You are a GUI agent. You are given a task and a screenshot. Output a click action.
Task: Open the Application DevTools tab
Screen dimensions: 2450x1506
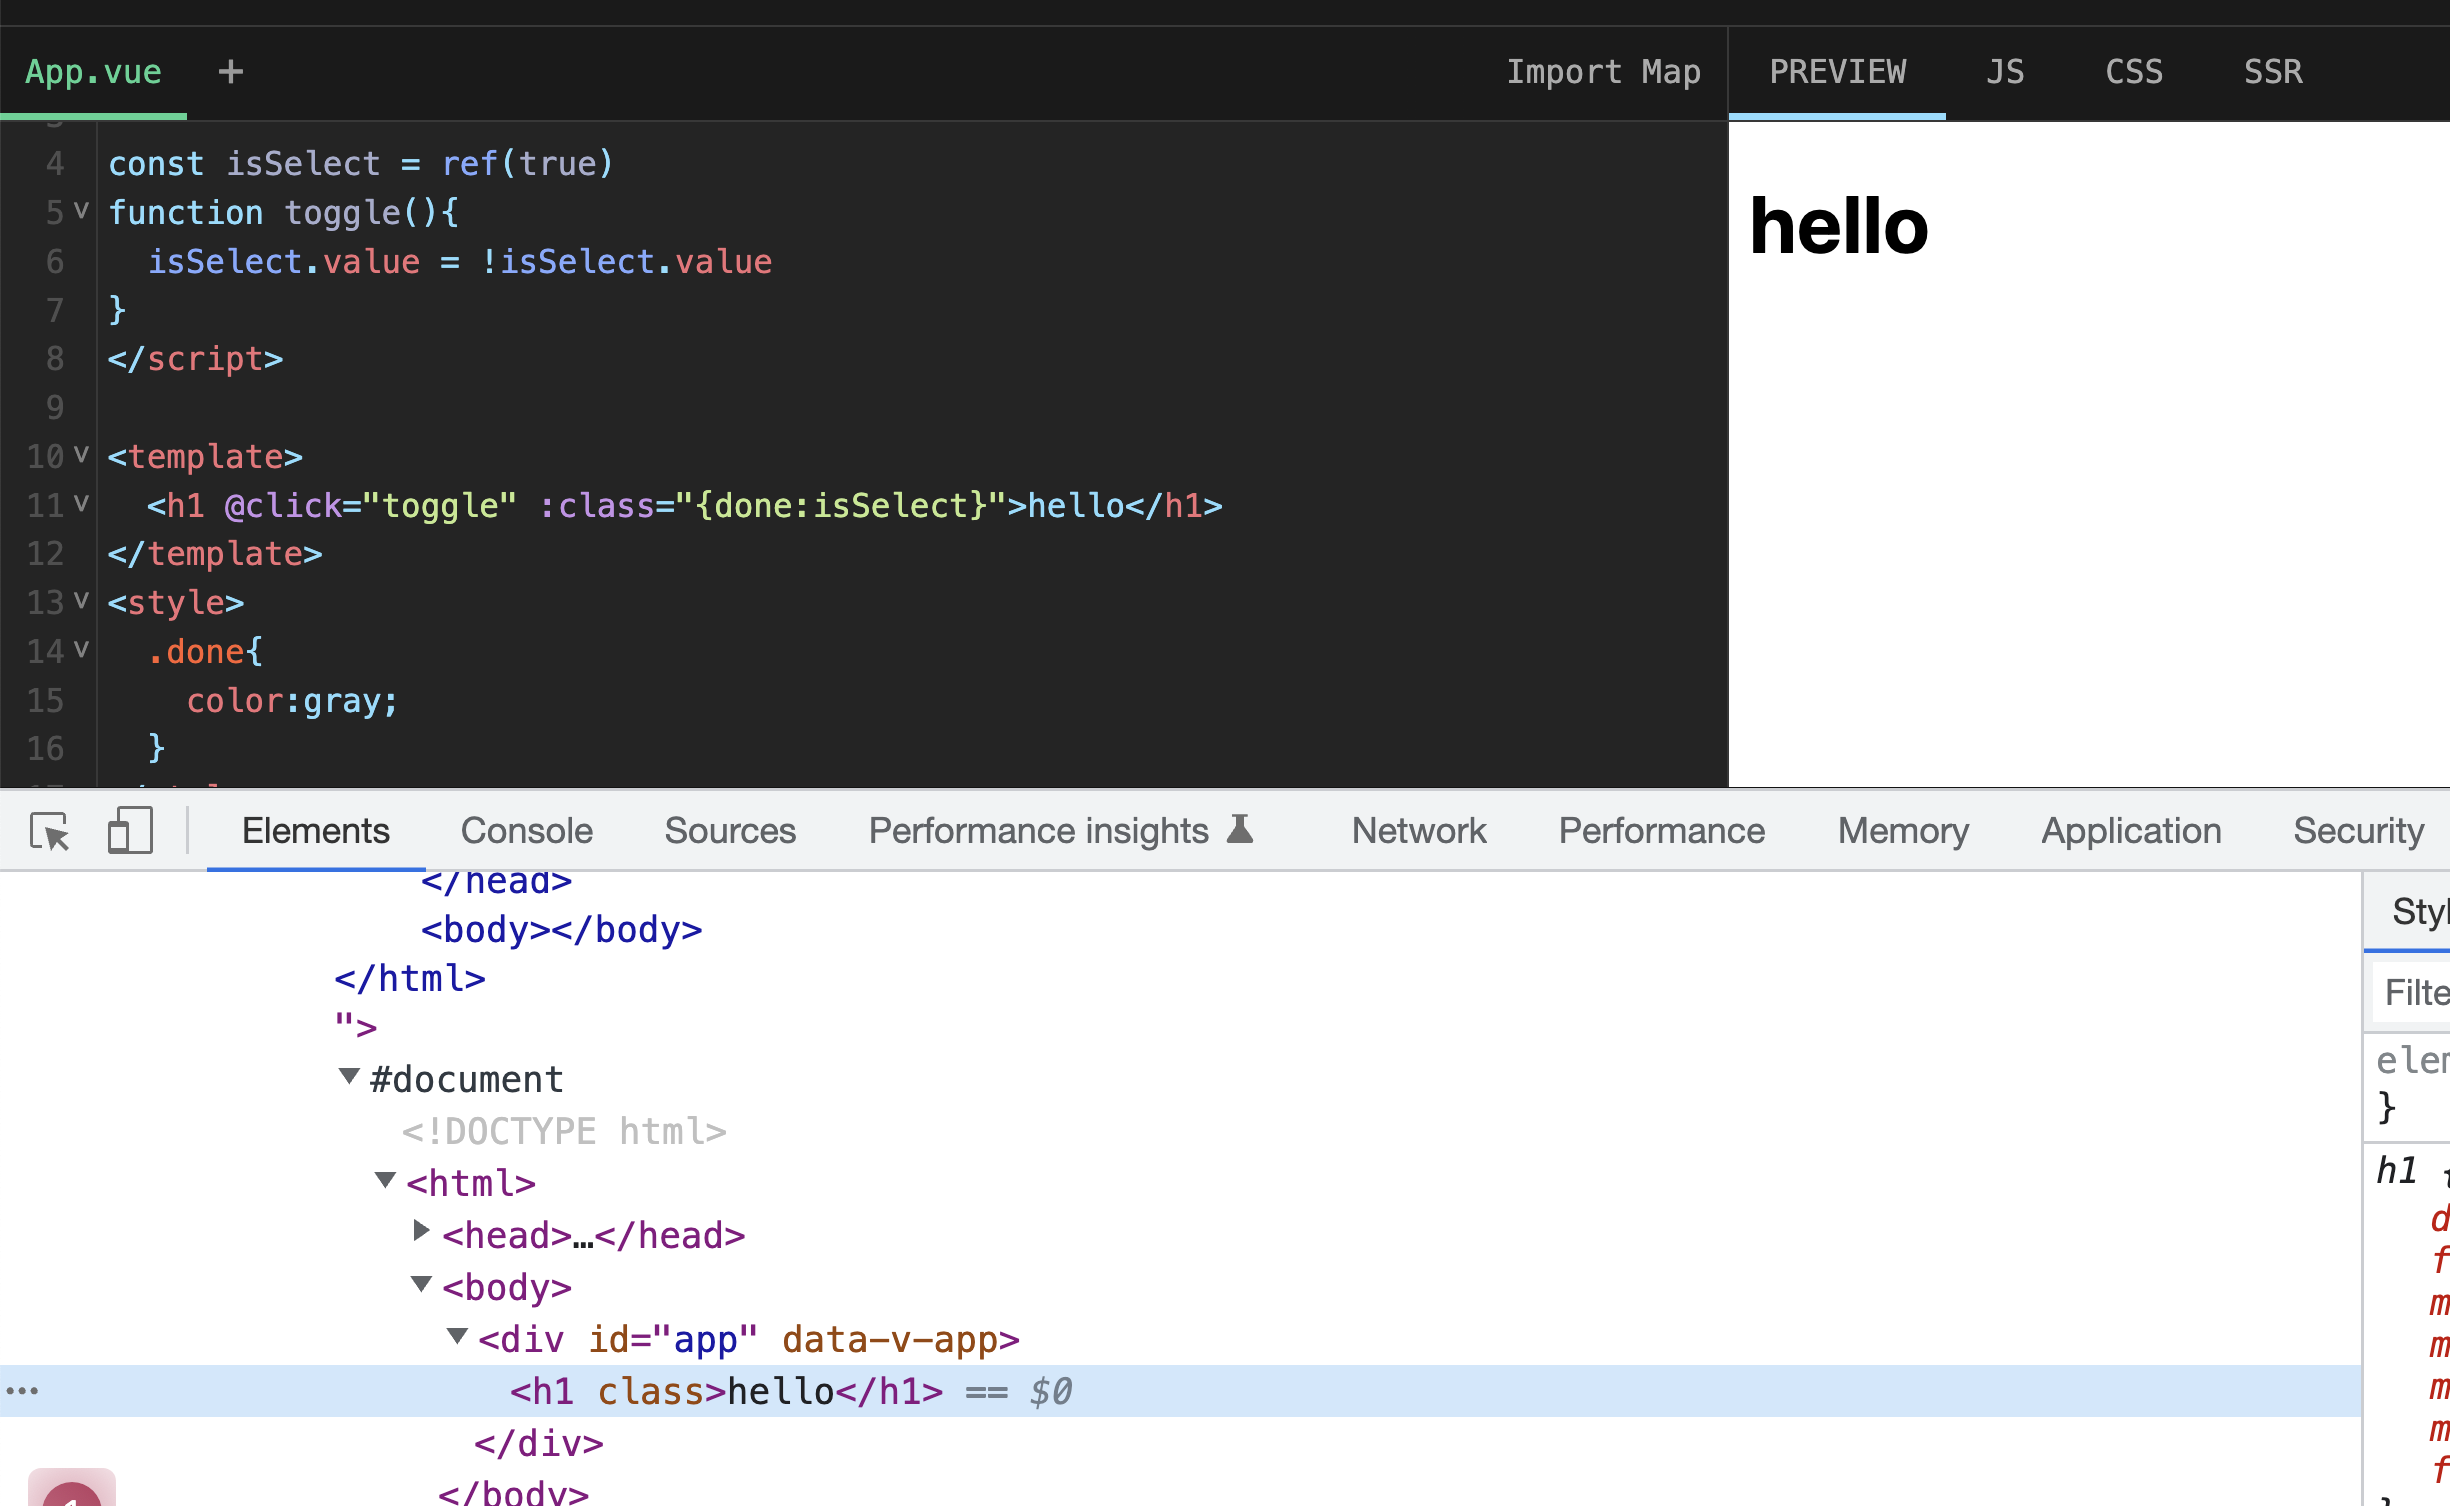pos(2131,831)
